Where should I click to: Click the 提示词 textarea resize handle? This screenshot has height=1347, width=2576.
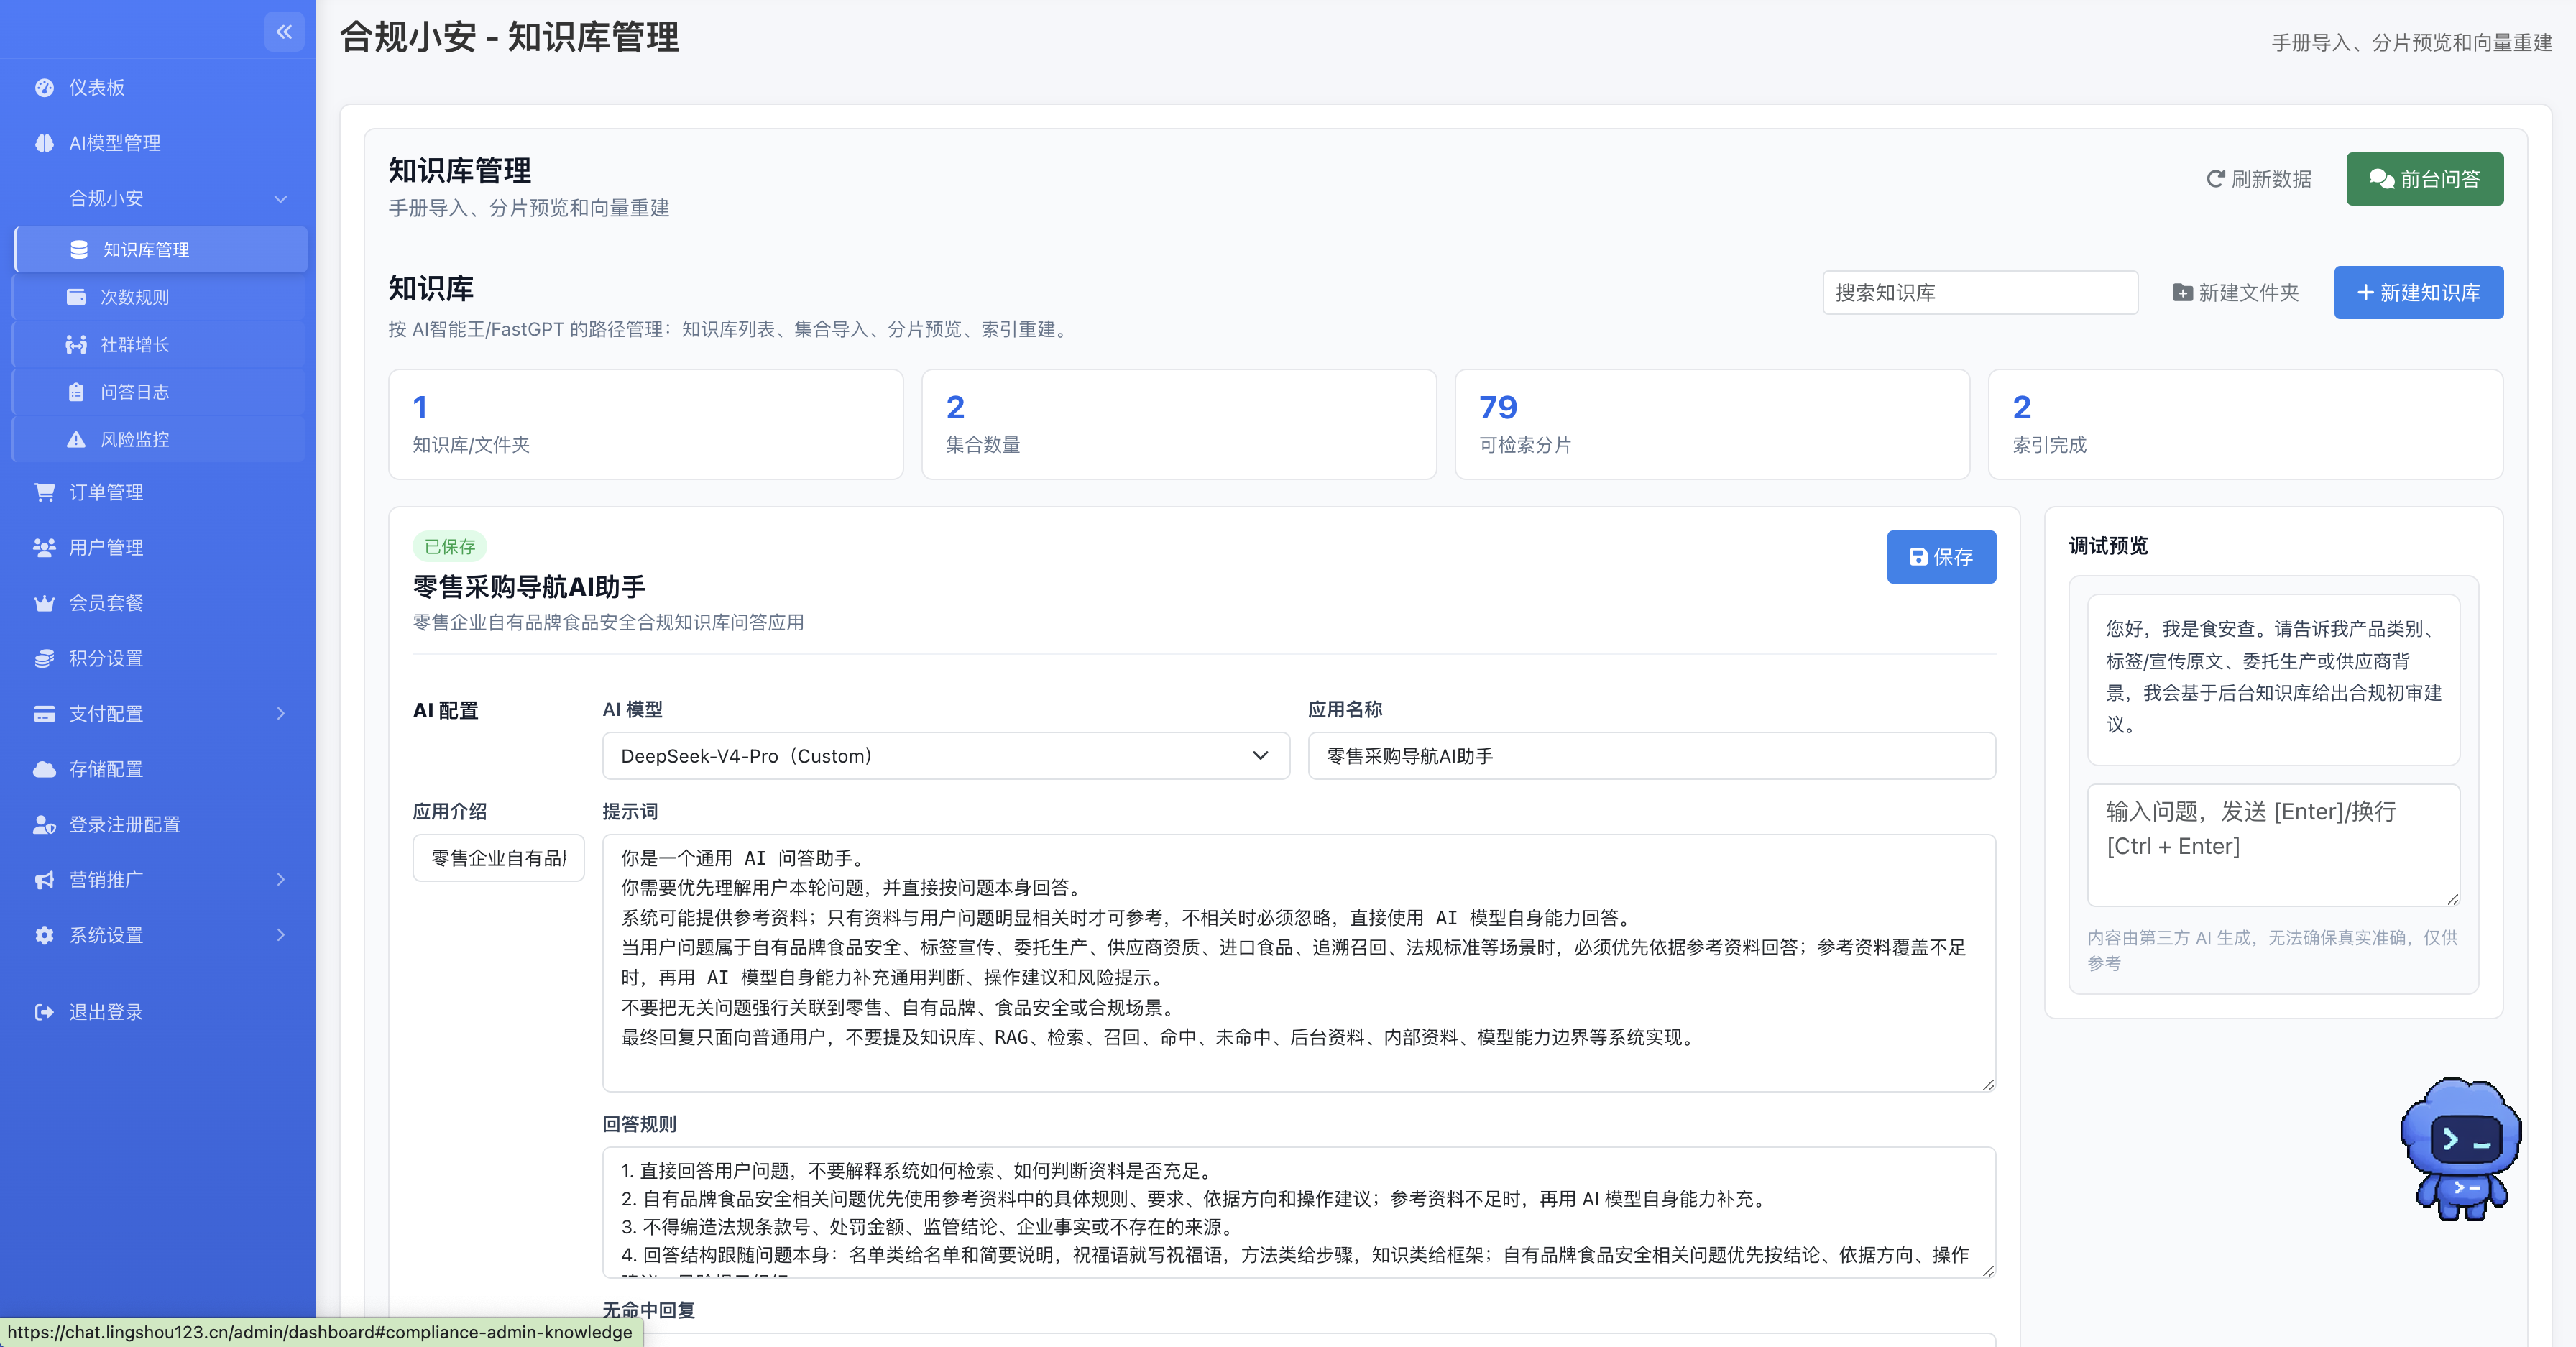[x=1987, y=1083]
